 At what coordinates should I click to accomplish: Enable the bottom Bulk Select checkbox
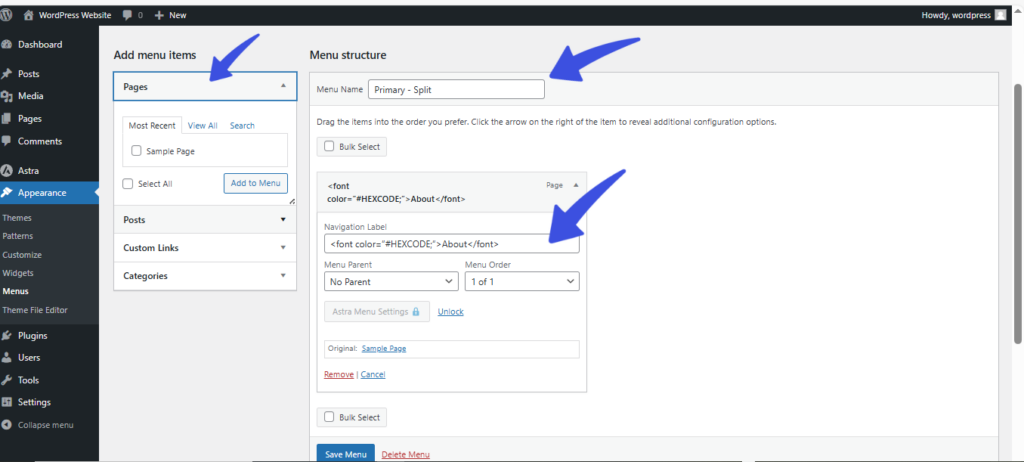click(329, 417)
